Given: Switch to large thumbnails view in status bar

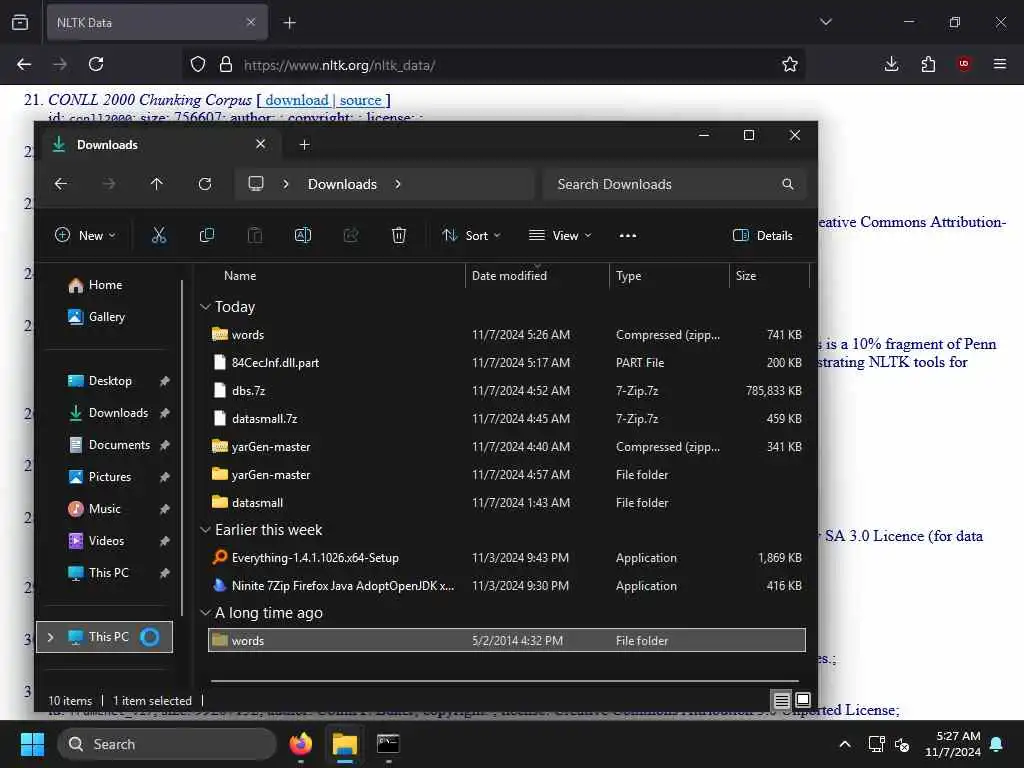Looking at the screenshot, I should (x=803, y=701).
